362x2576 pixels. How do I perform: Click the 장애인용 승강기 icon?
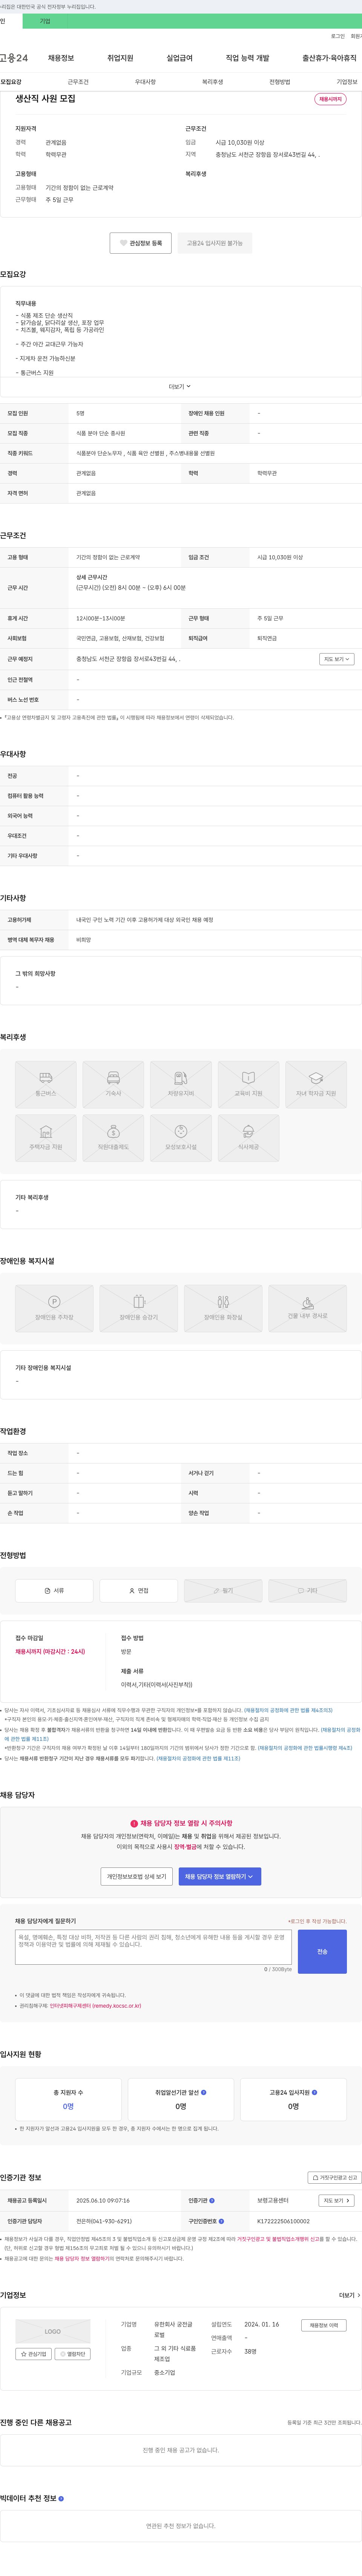tap(139, 1308)
